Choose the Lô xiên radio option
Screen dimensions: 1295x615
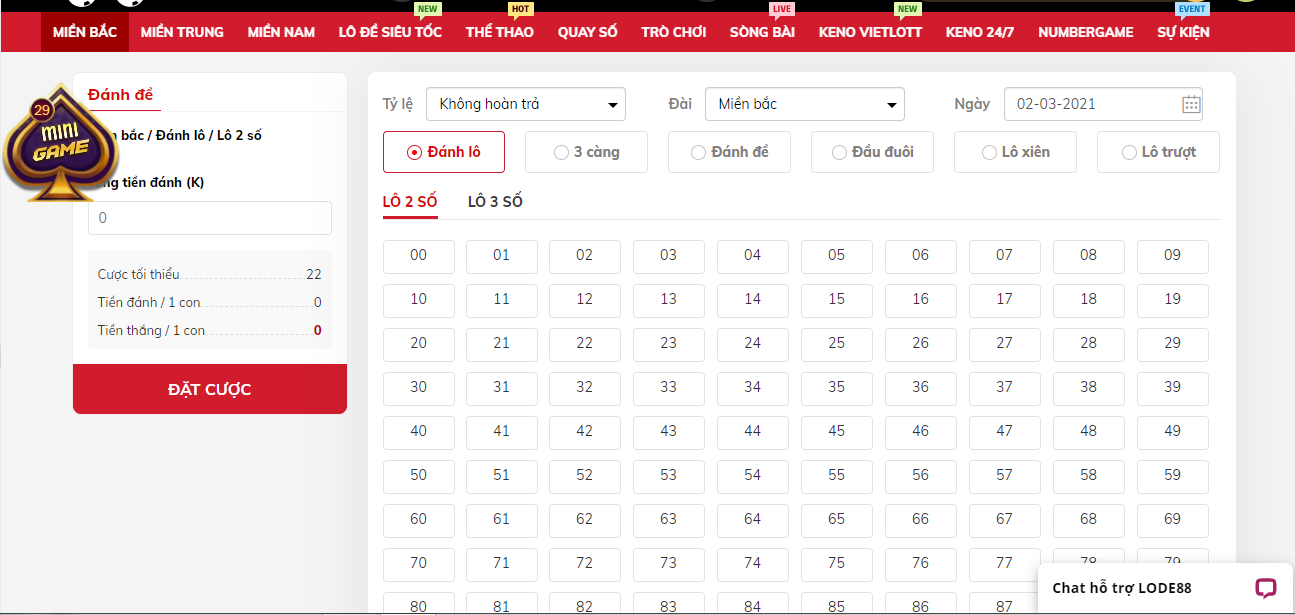point(1015,152)
